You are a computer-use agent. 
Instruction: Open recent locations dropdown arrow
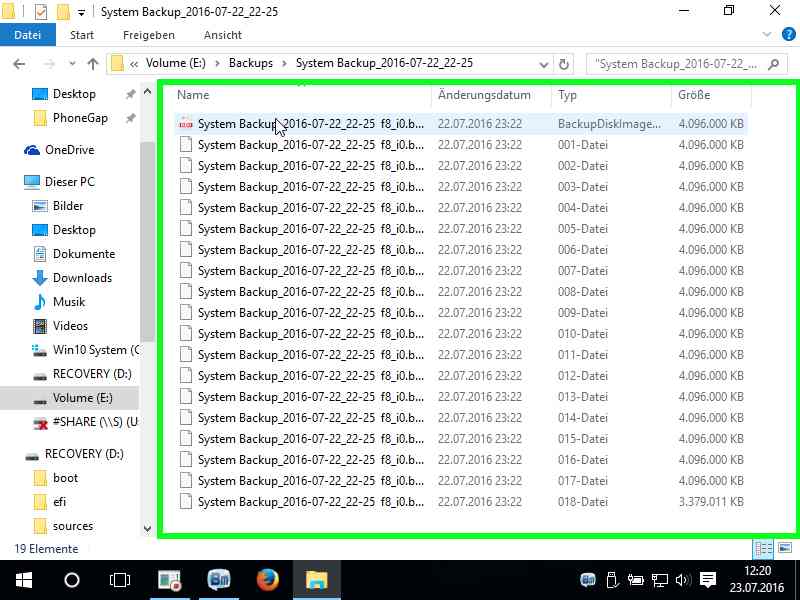click(72, 64)
